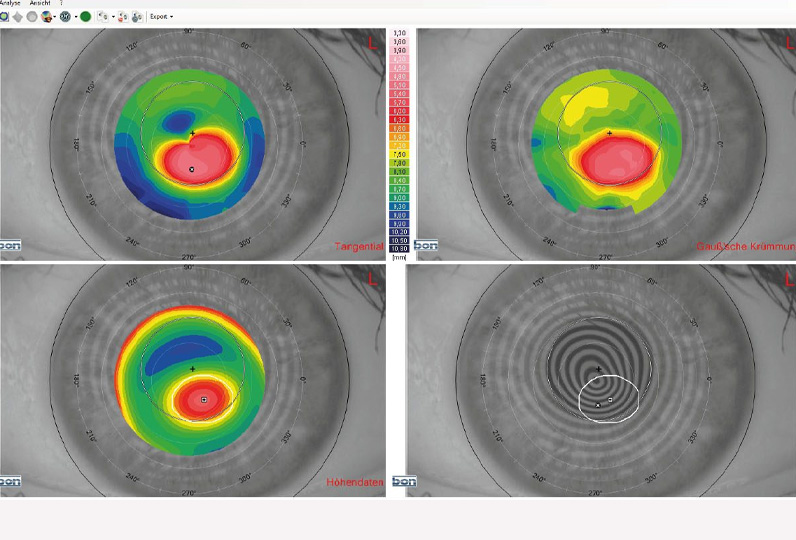The image size is (796, 540).
Task: Click the [mm] unit label under the scale
Action: 400,257
